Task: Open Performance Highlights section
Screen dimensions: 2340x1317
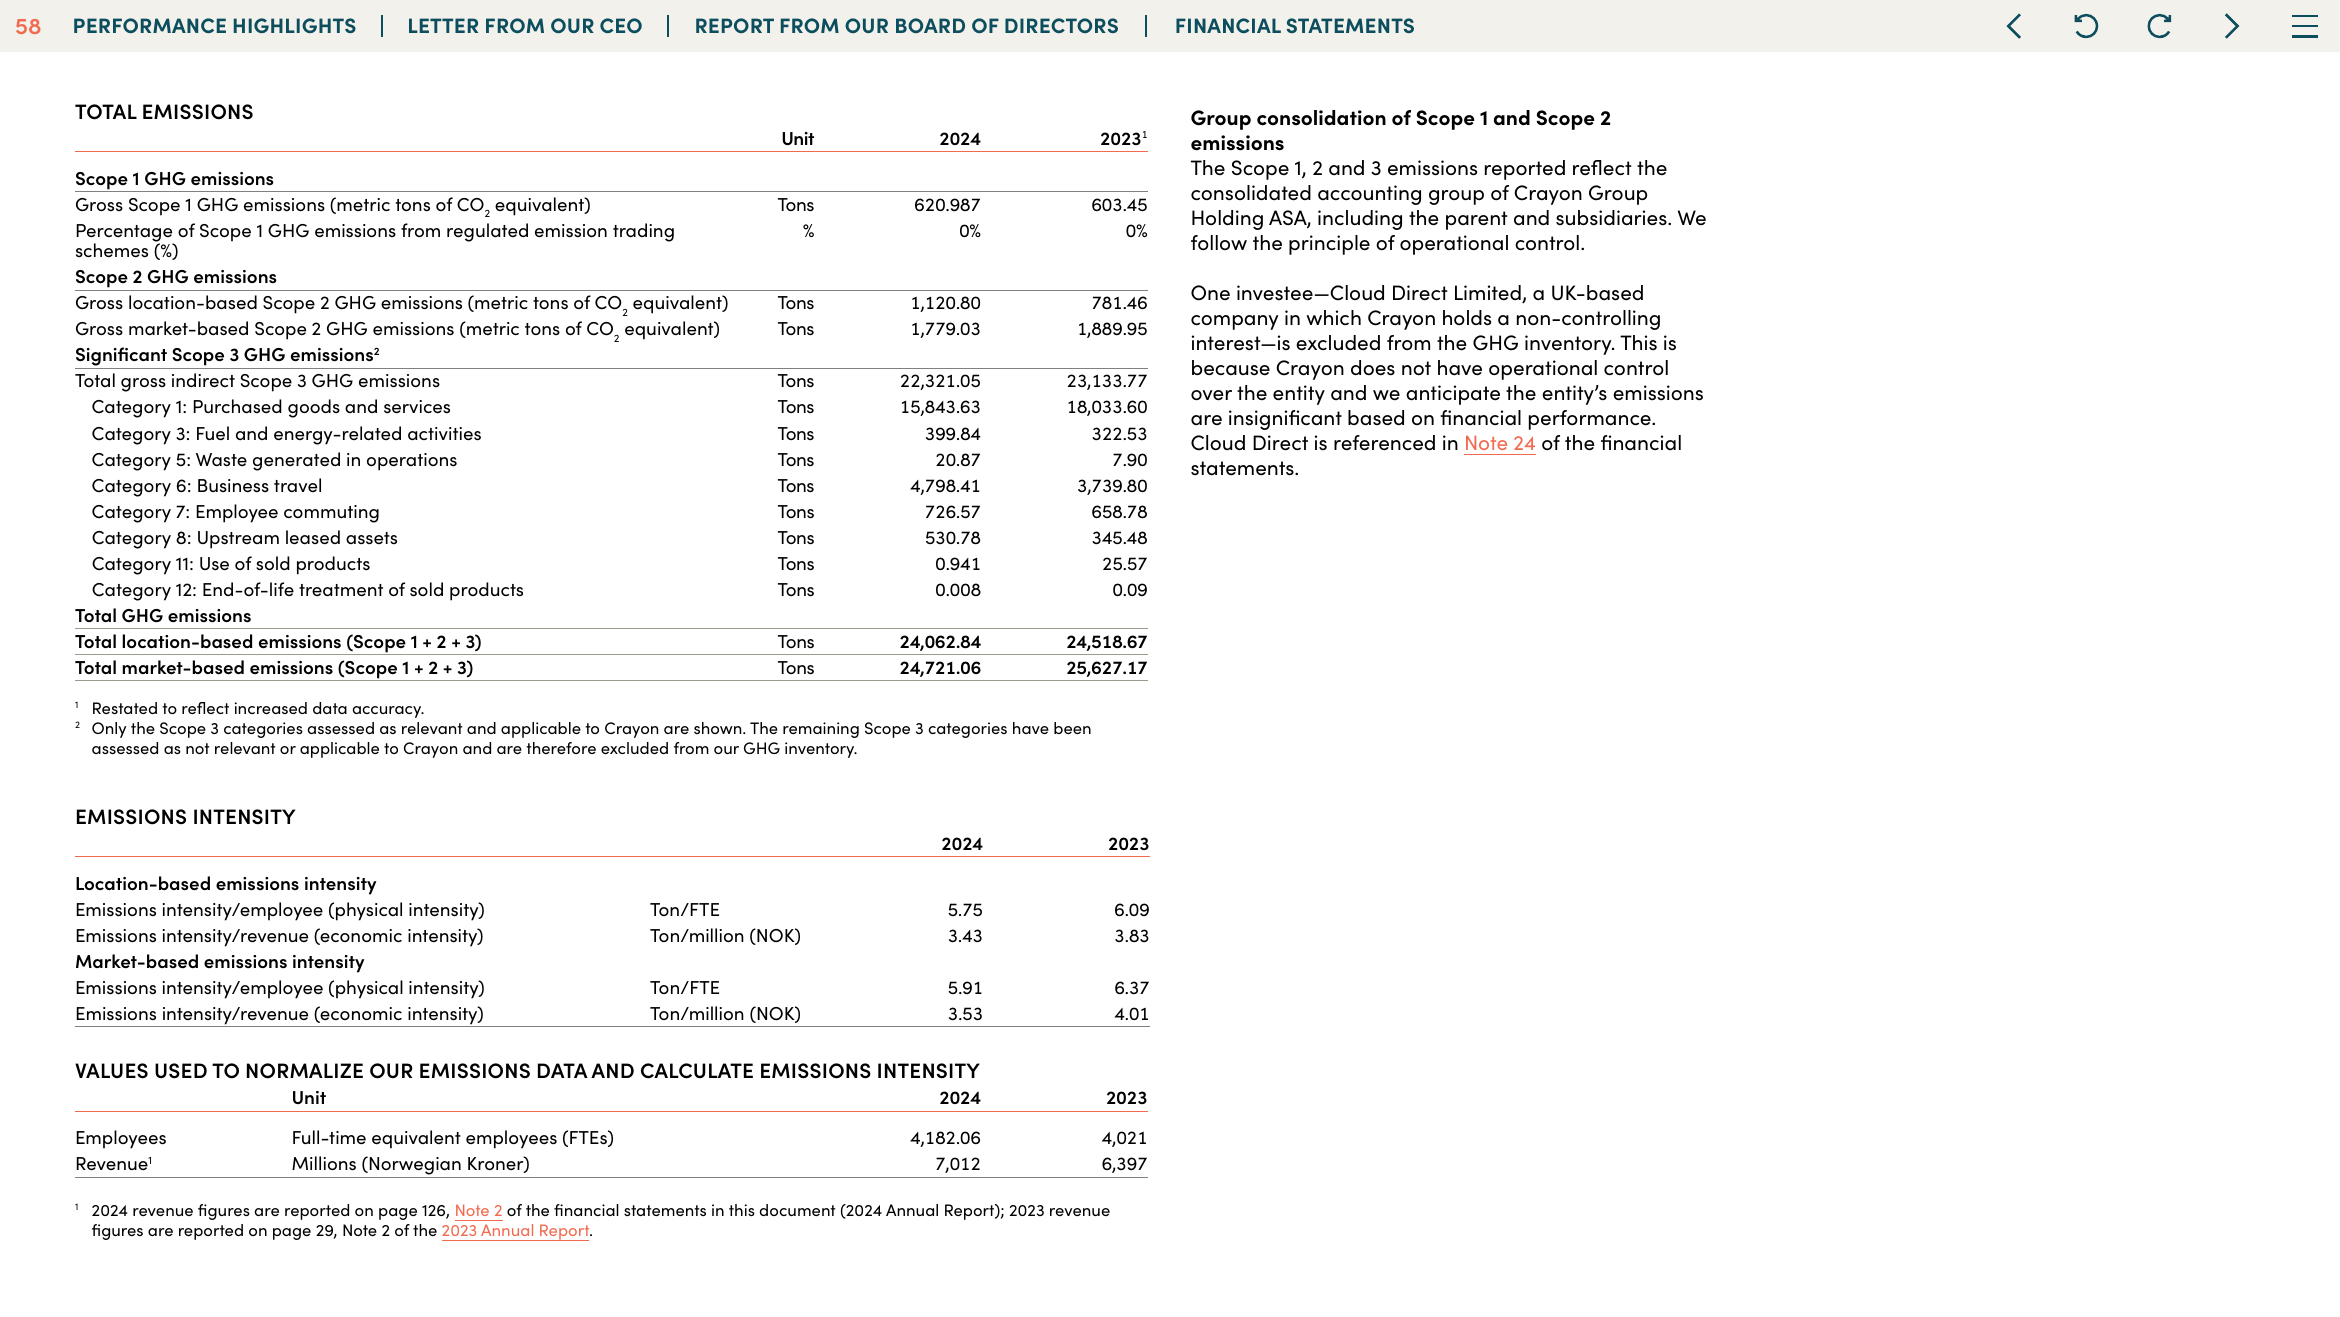Action: [214, 26]
